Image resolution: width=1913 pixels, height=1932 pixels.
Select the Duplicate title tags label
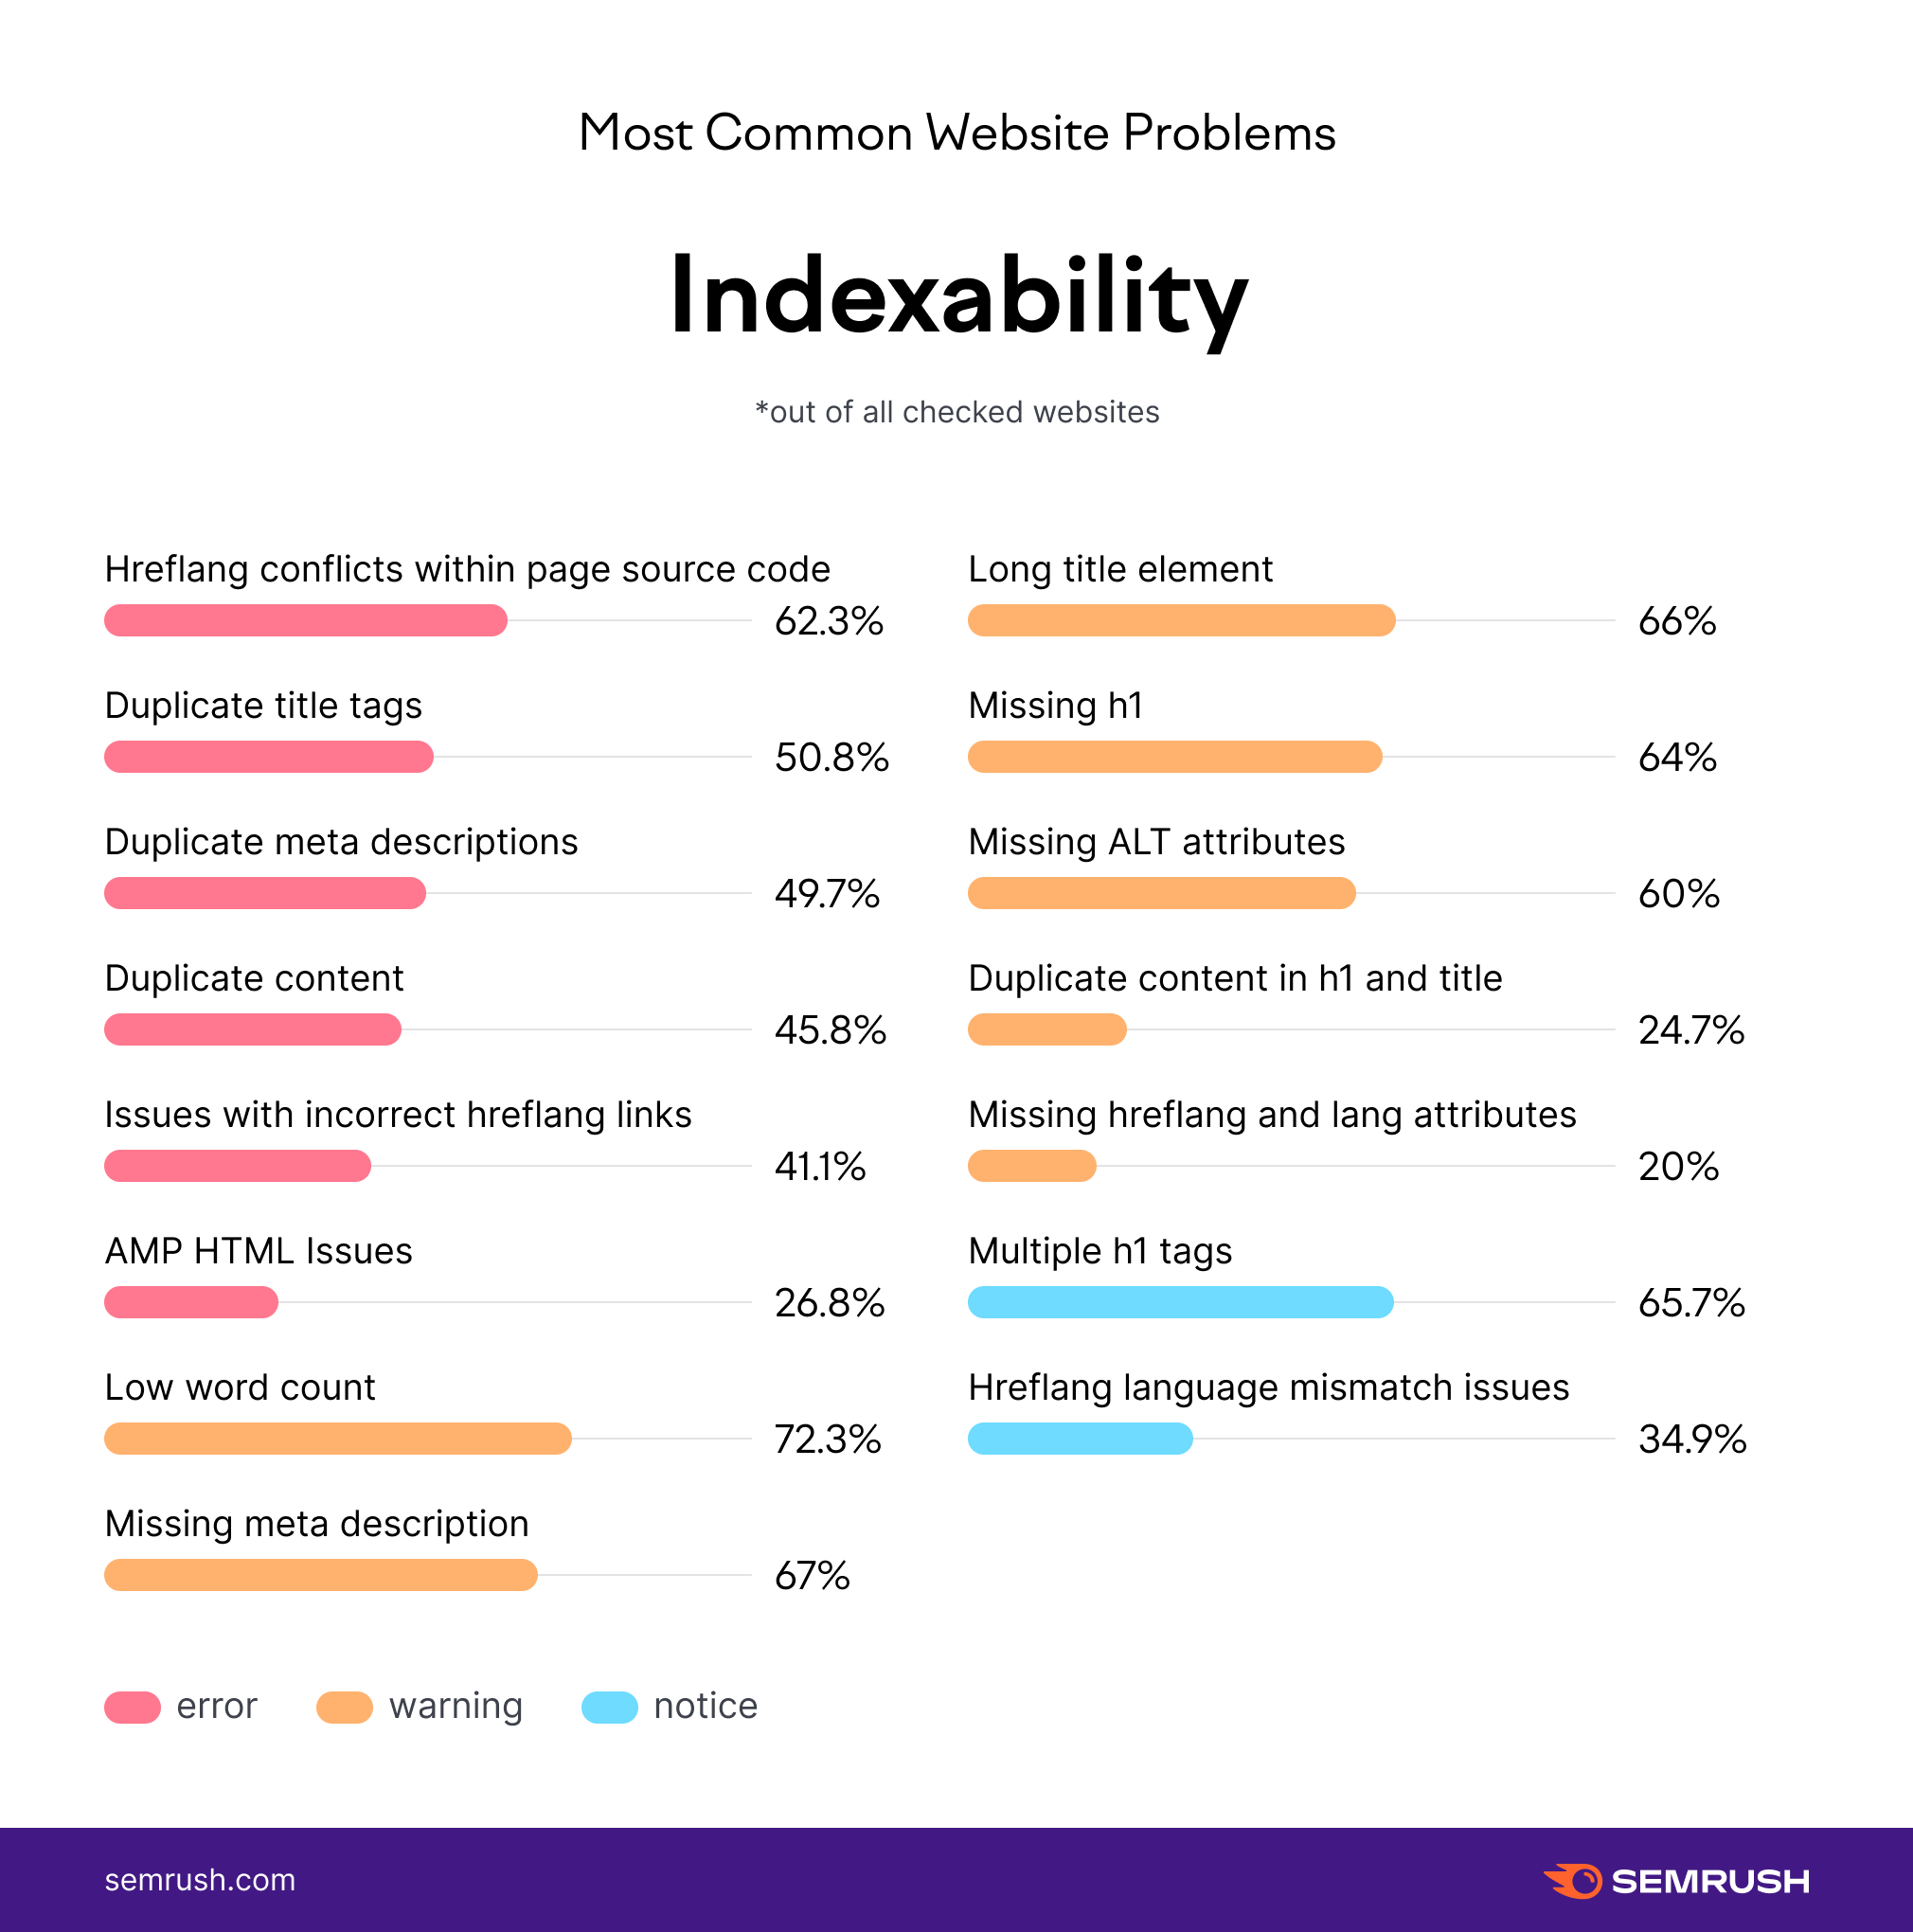point(263,706)
